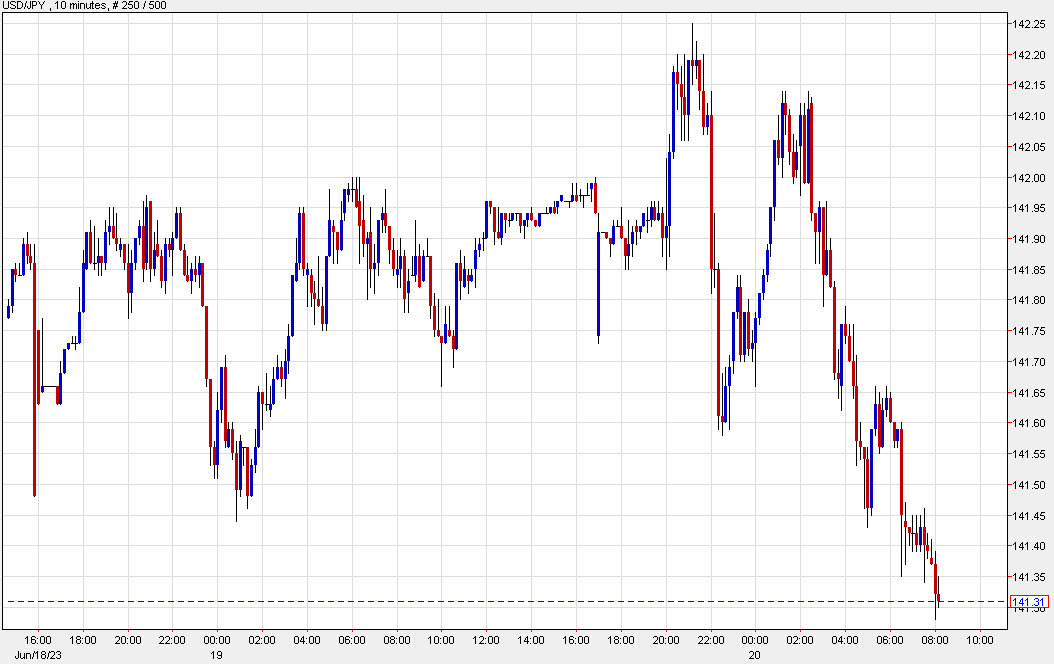Choose the 141.60 price axis label
This screenshot has height=664, width=1054.
[x=1028, y=423]
